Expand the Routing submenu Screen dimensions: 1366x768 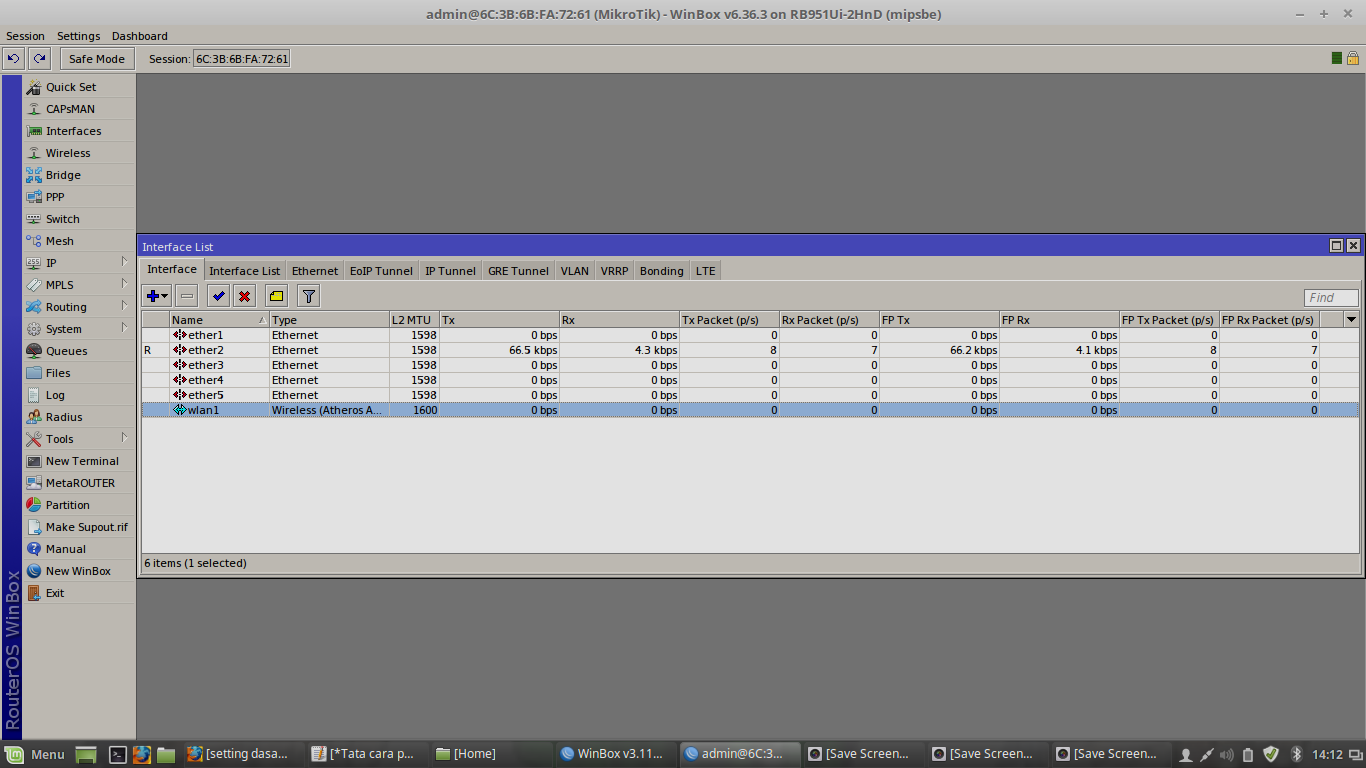click(79, 307)
